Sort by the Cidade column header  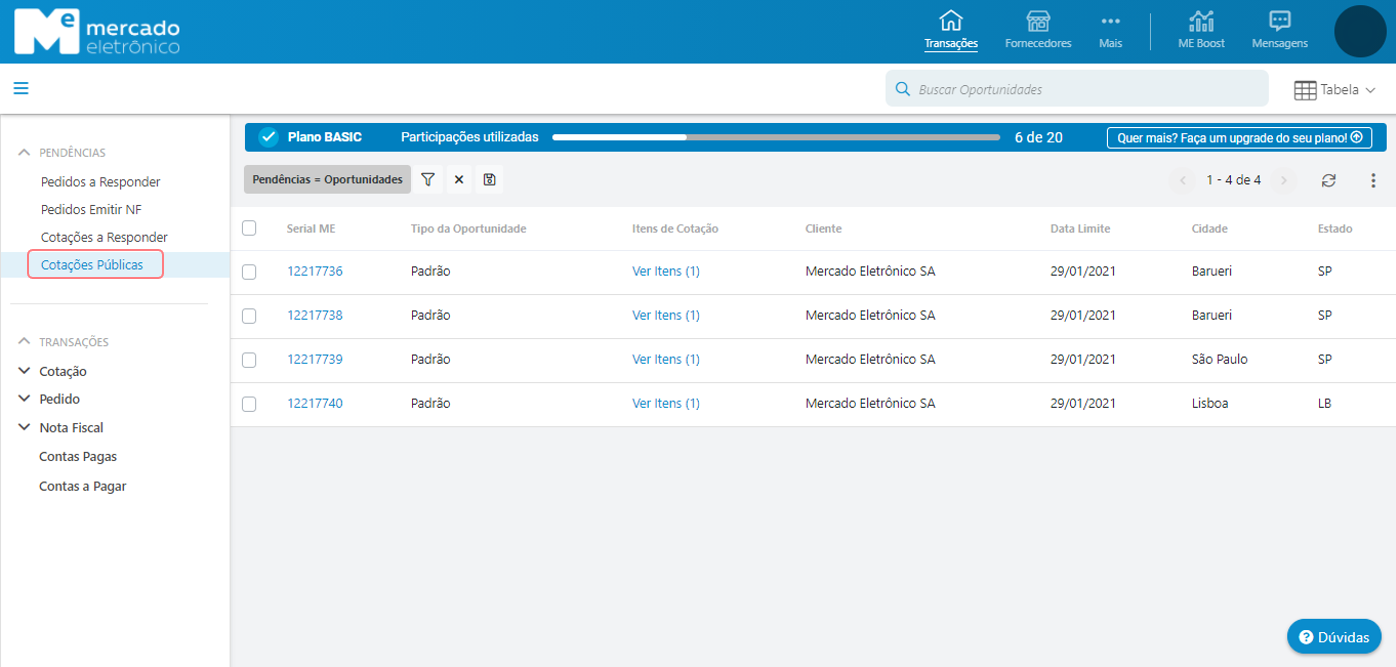pyautogui.click(x=1210, y=229)
